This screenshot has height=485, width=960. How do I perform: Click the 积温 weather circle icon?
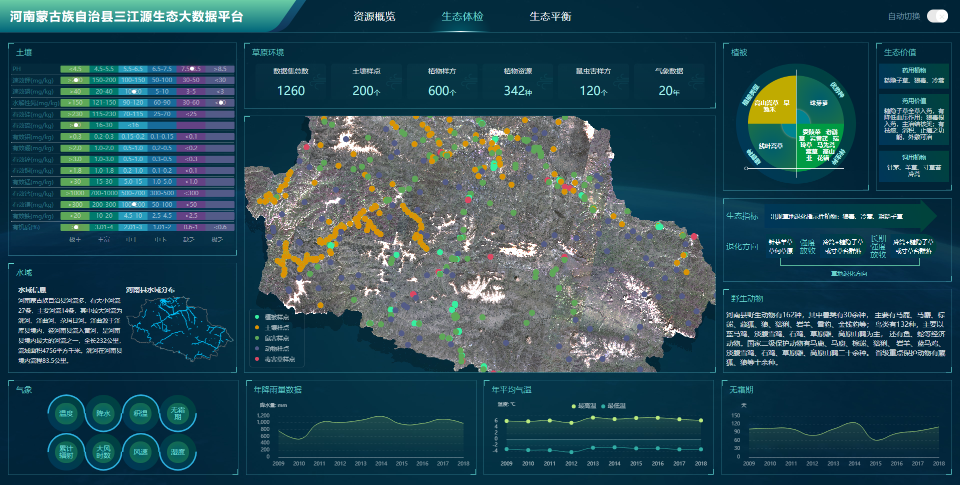click(x=140, y=412)
